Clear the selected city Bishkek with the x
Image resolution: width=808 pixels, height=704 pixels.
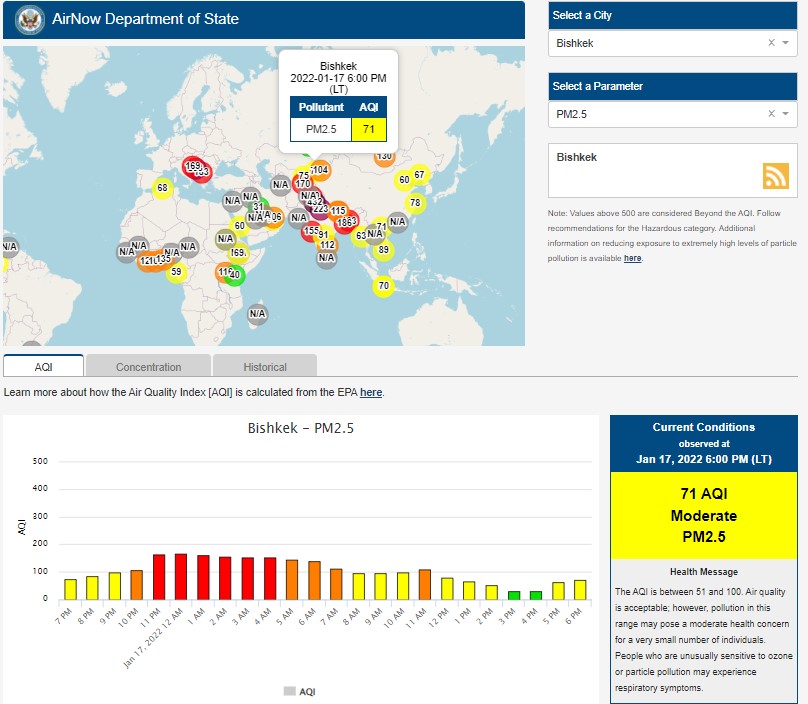pyautogui.click(x=771, y=43)
